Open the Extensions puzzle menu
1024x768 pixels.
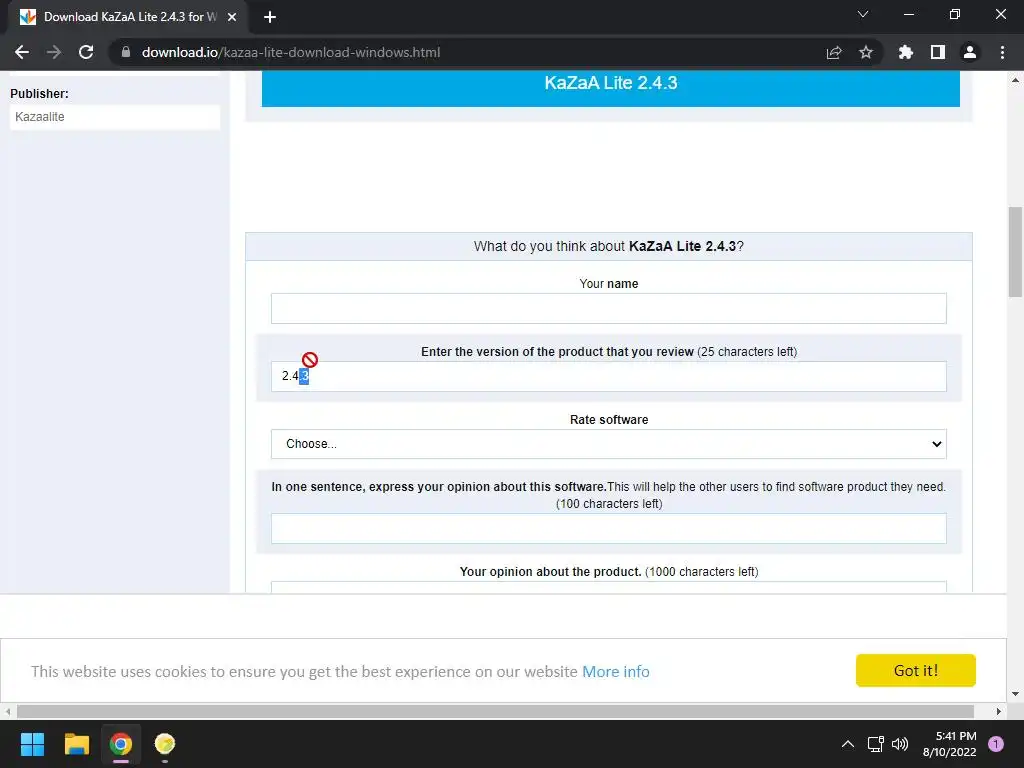(906, 52)
